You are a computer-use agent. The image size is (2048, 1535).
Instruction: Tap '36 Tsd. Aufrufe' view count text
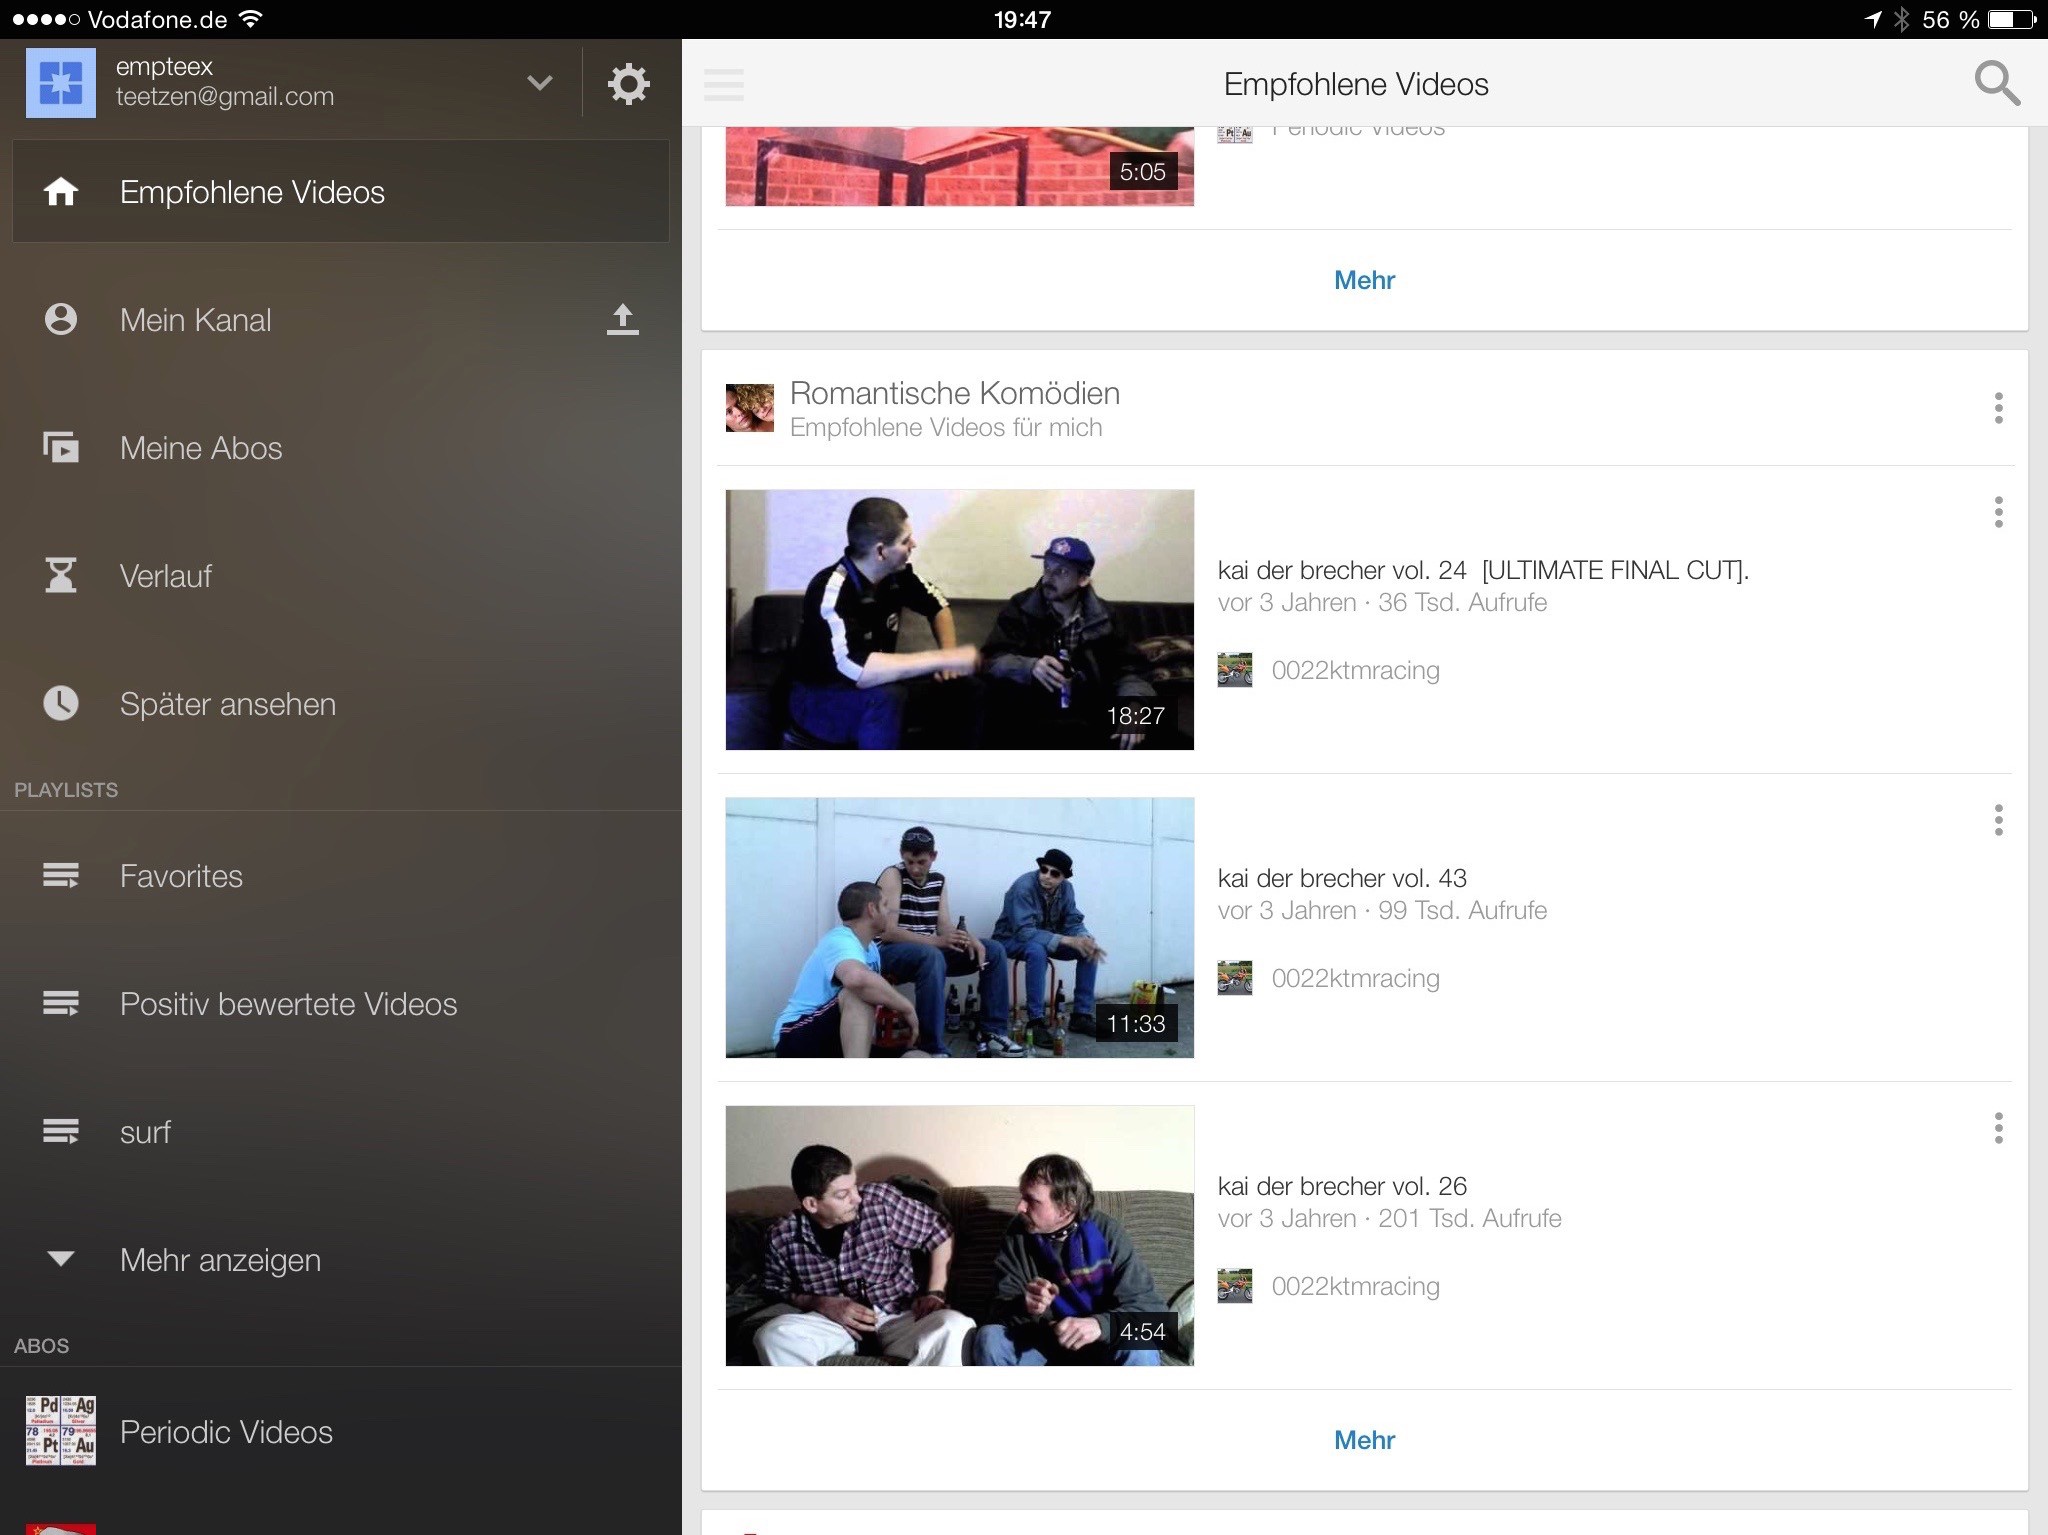(x=1462, y=603)
